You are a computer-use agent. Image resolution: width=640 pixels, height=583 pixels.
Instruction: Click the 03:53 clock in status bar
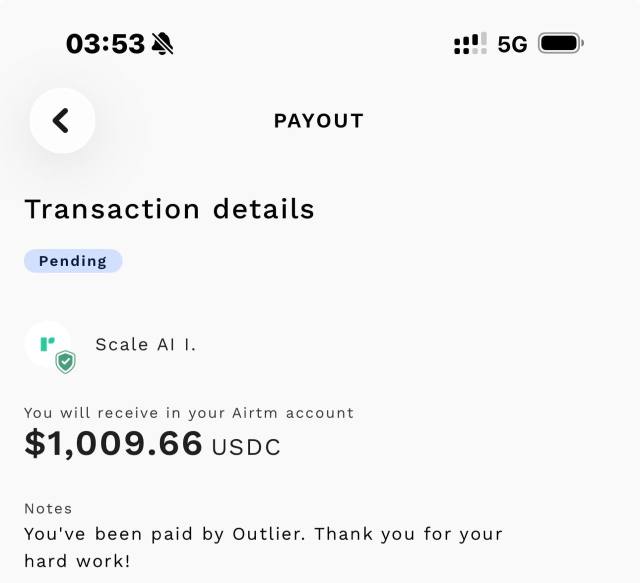point(105,44)
